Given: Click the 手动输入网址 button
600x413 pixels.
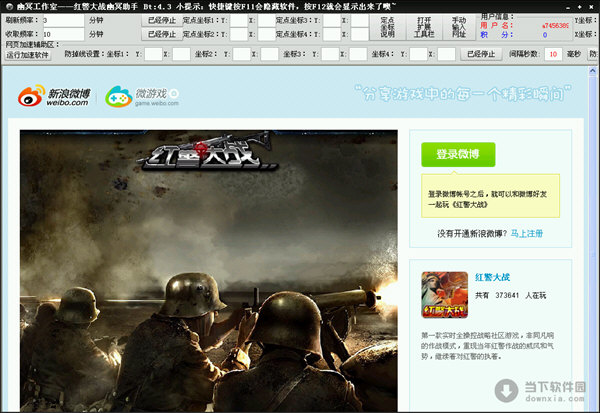Looking at the screenshot, I should [x=459, y=27].
